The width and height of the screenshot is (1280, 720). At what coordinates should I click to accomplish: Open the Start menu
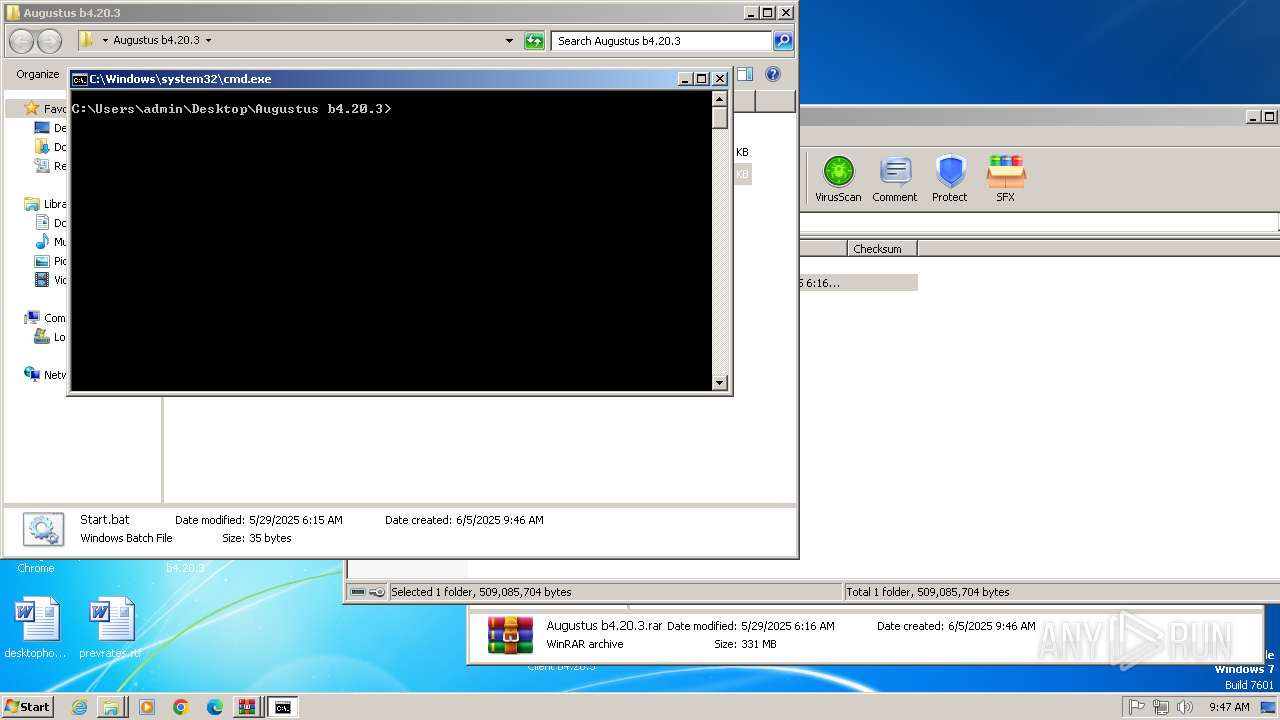(x=27, y=707)
